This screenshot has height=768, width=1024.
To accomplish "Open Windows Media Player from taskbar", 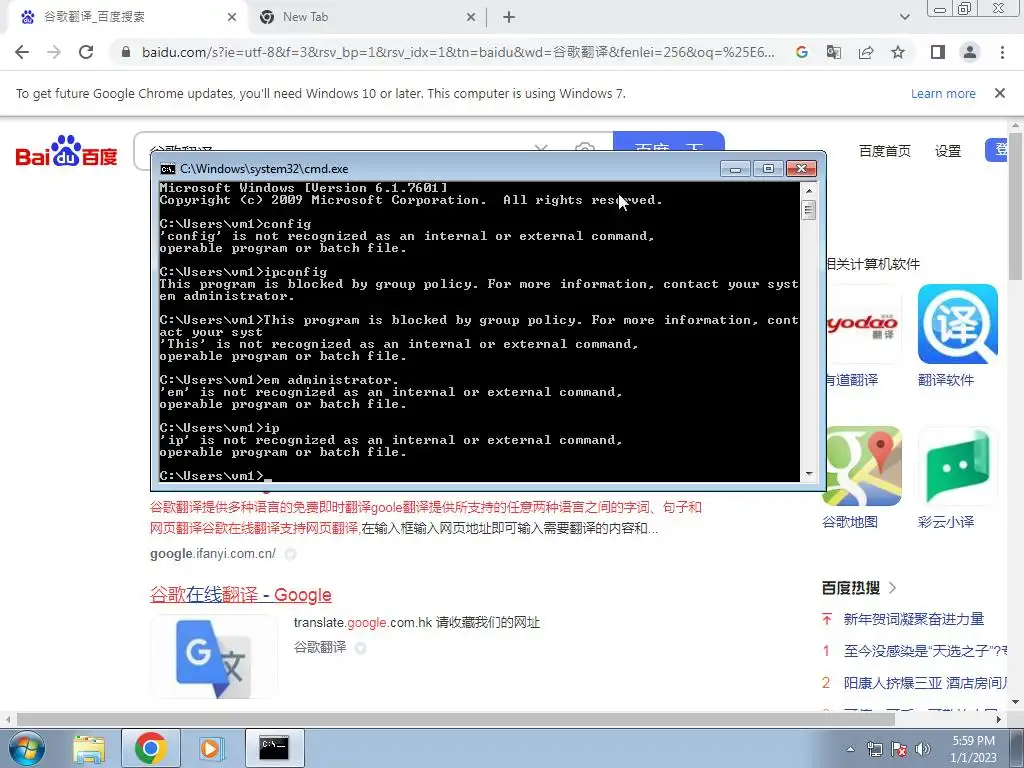I will pos(211,748).
